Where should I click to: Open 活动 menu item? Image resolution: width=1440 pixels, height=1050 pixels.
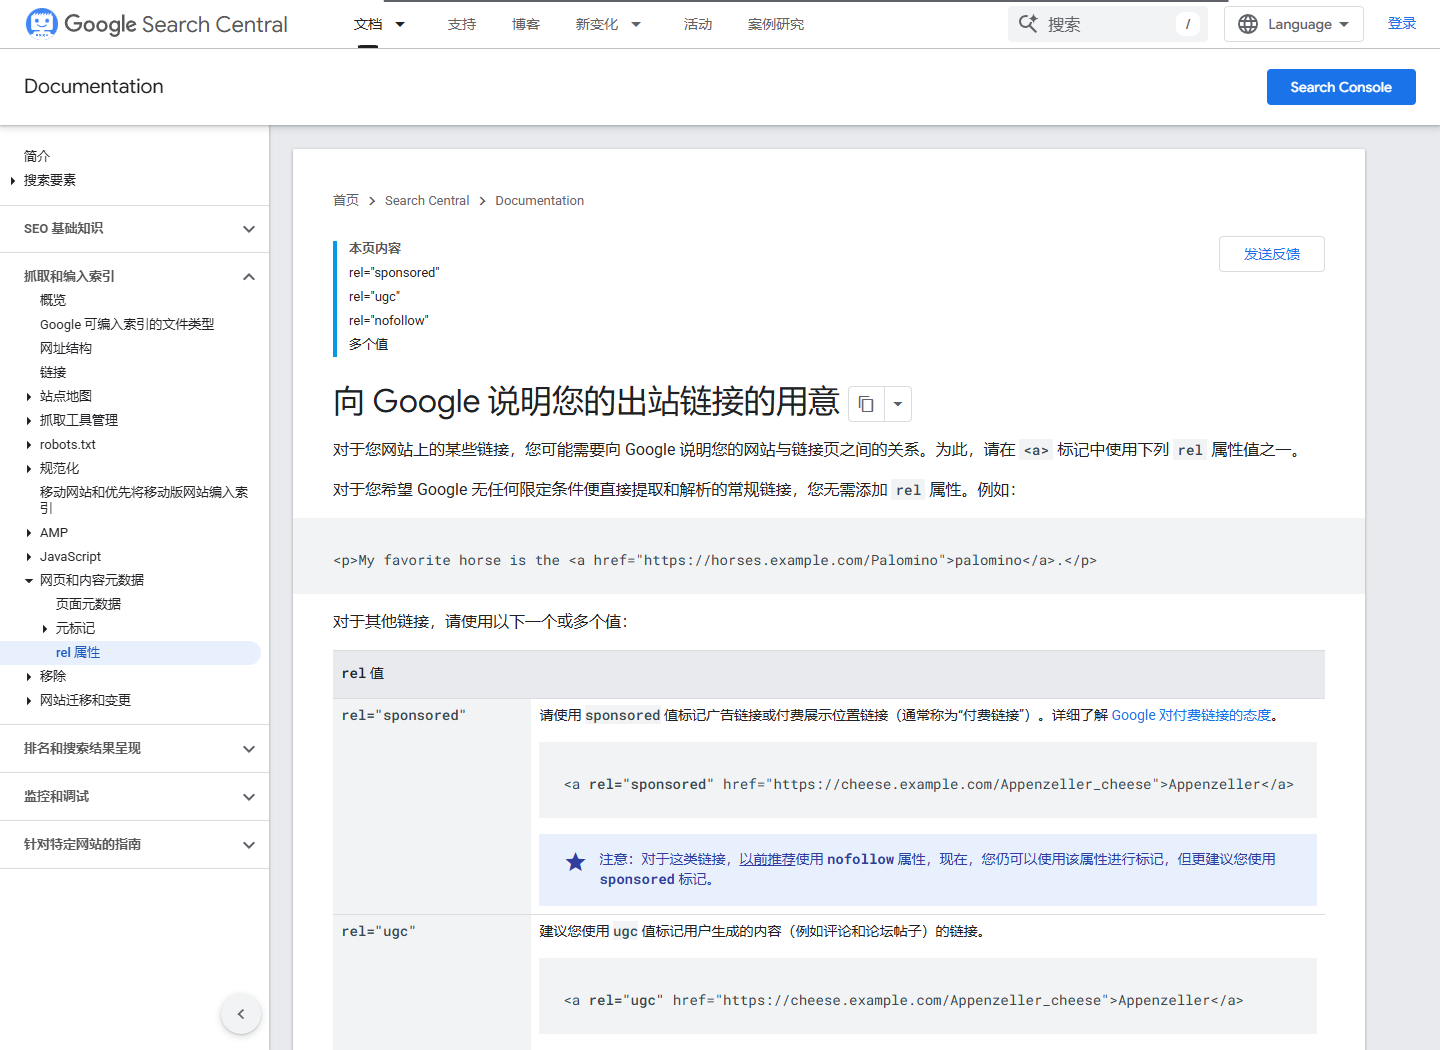(x=698, y=24)
